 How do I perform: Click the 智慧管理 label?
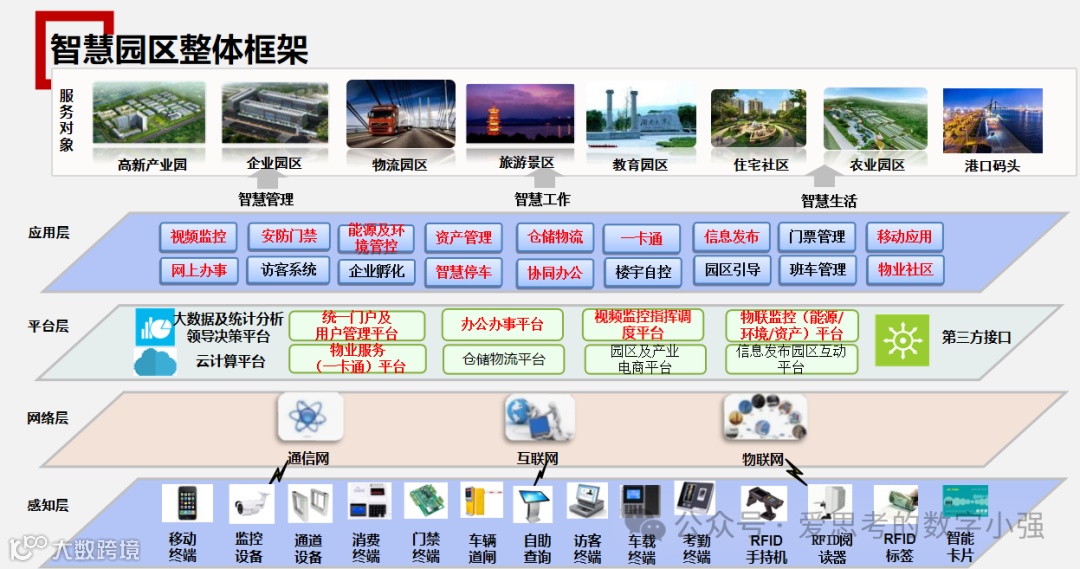click(266, 200)
